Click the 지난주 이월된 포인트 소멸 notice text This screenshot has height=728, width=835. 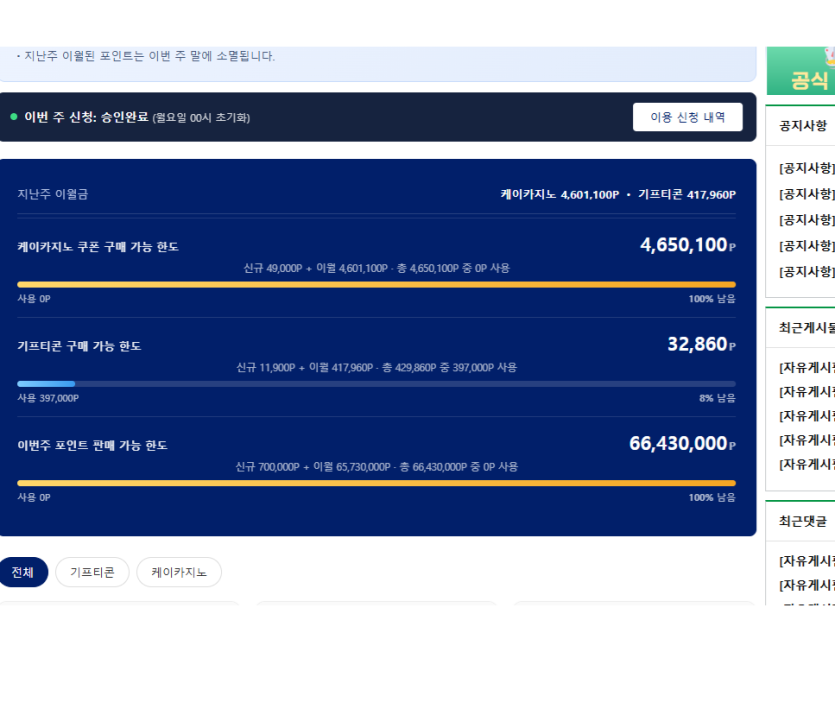[x=150, y=56]
